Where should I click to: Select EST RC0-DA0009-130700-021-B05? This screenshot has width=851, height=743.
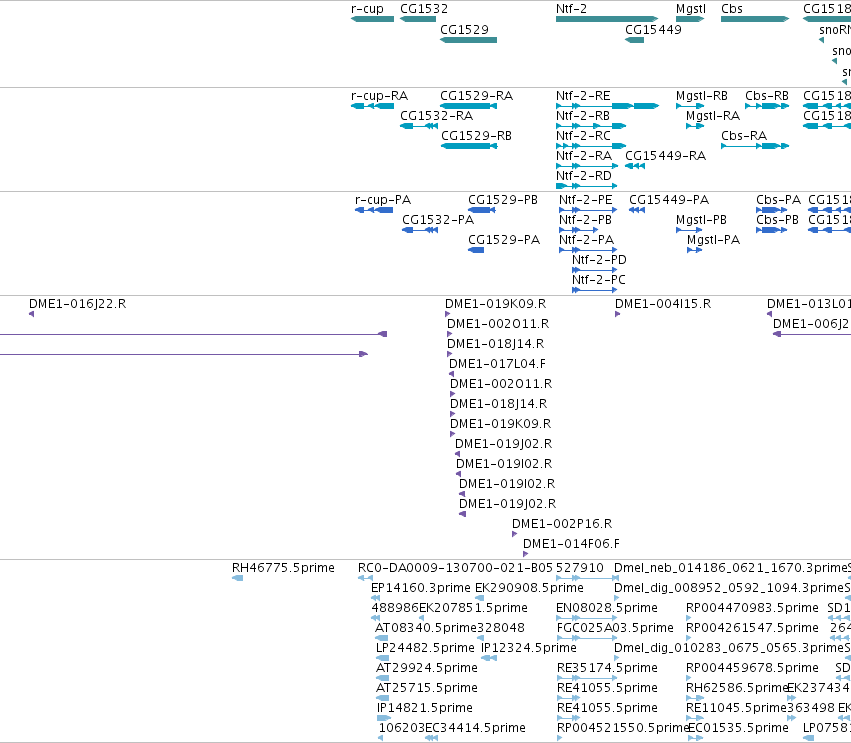[x=365, y=578]
